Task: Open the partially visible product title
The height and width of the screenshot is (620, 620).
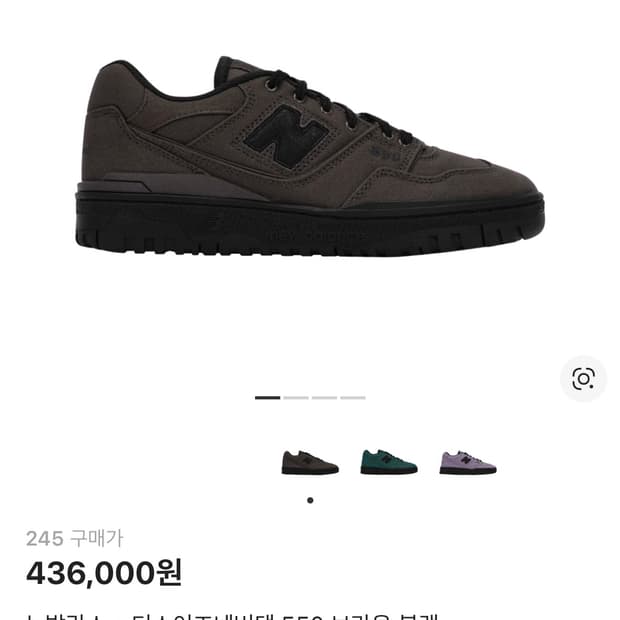Action: point(233,616)
